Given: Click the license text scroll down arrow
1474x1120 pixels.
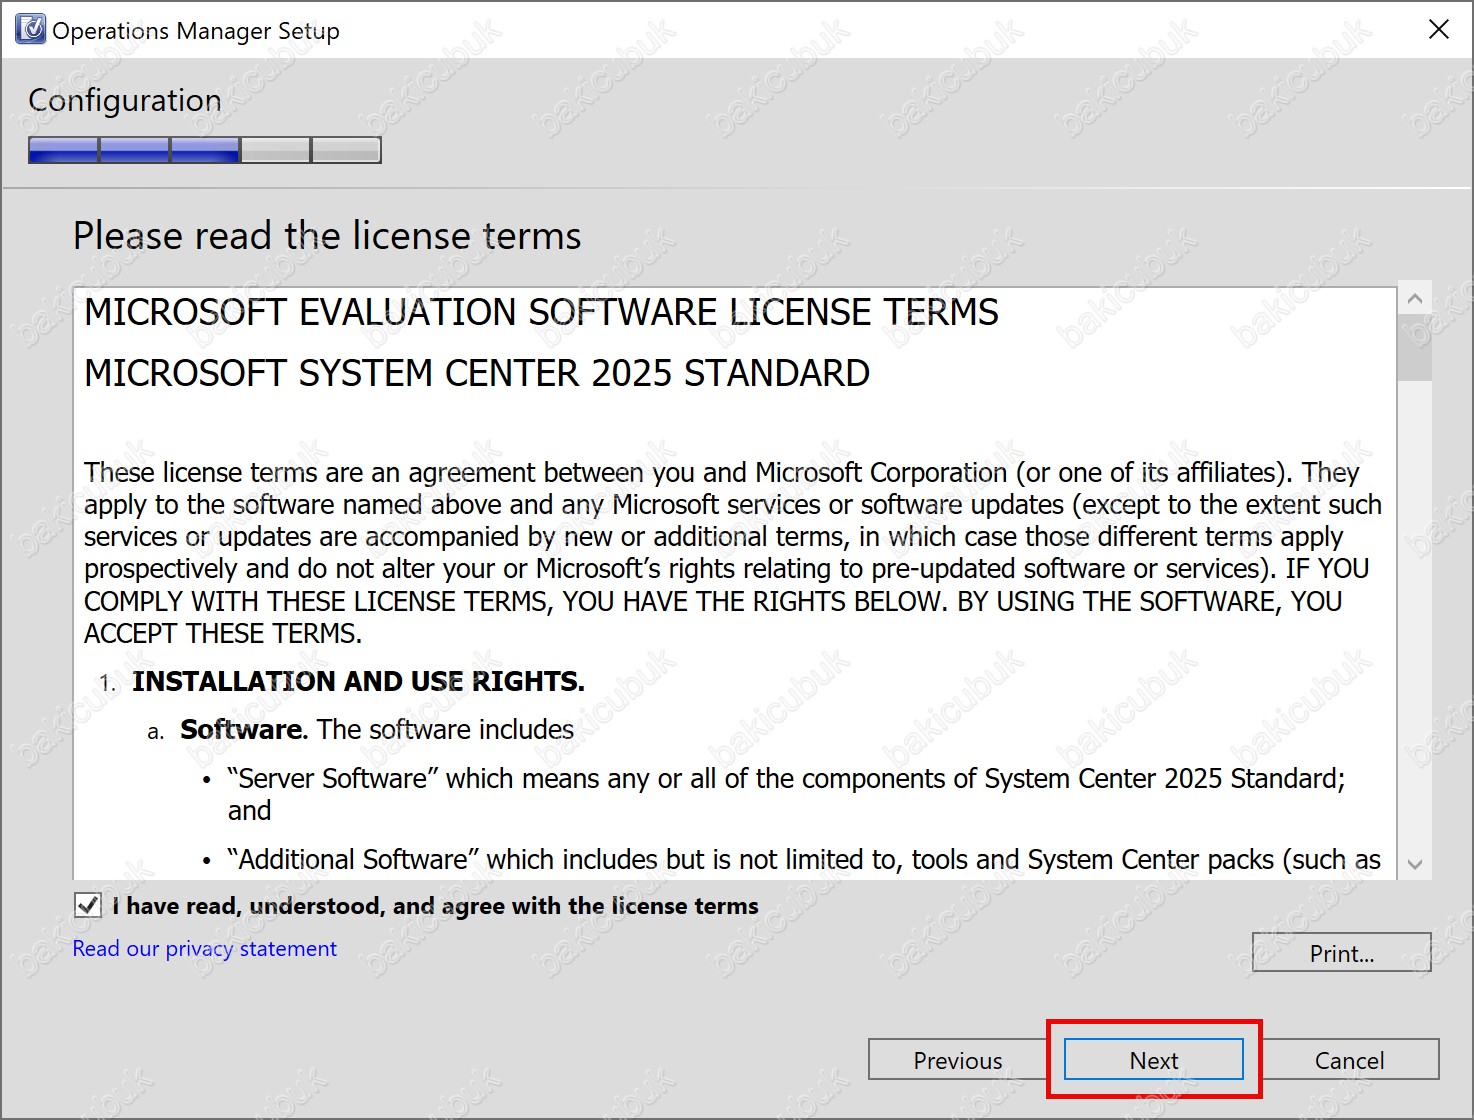Looking at the screenshot, I should click(1414, 864).
